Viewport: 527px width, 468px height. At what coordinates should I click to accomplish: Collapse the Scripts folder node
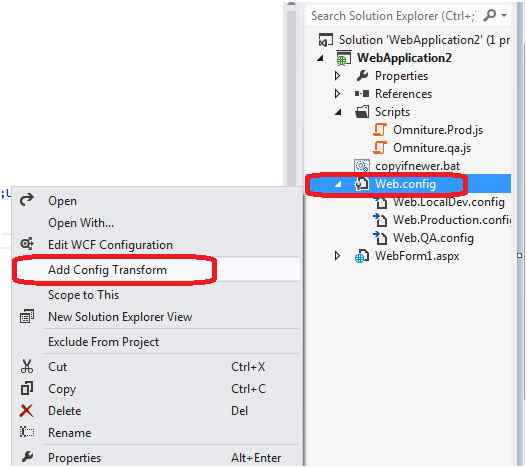[338, 112]
